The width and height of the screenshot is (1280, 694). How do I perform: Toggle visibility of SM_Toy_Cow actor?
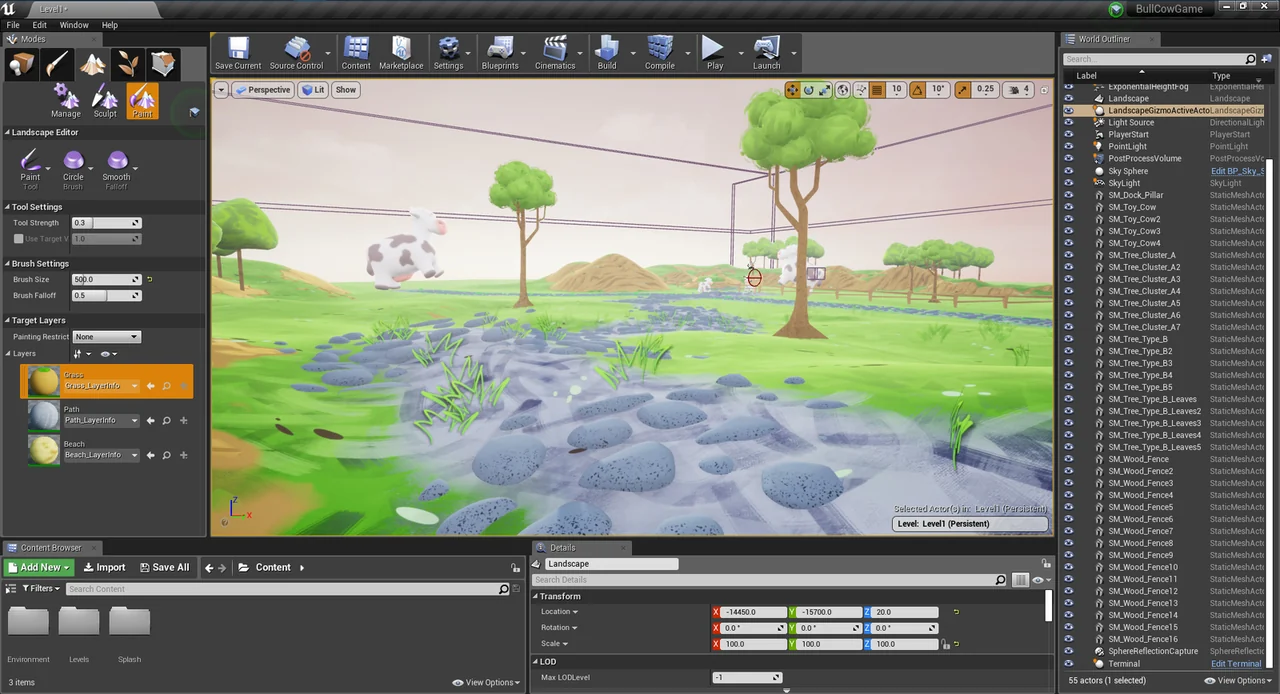pos(1068,207)
